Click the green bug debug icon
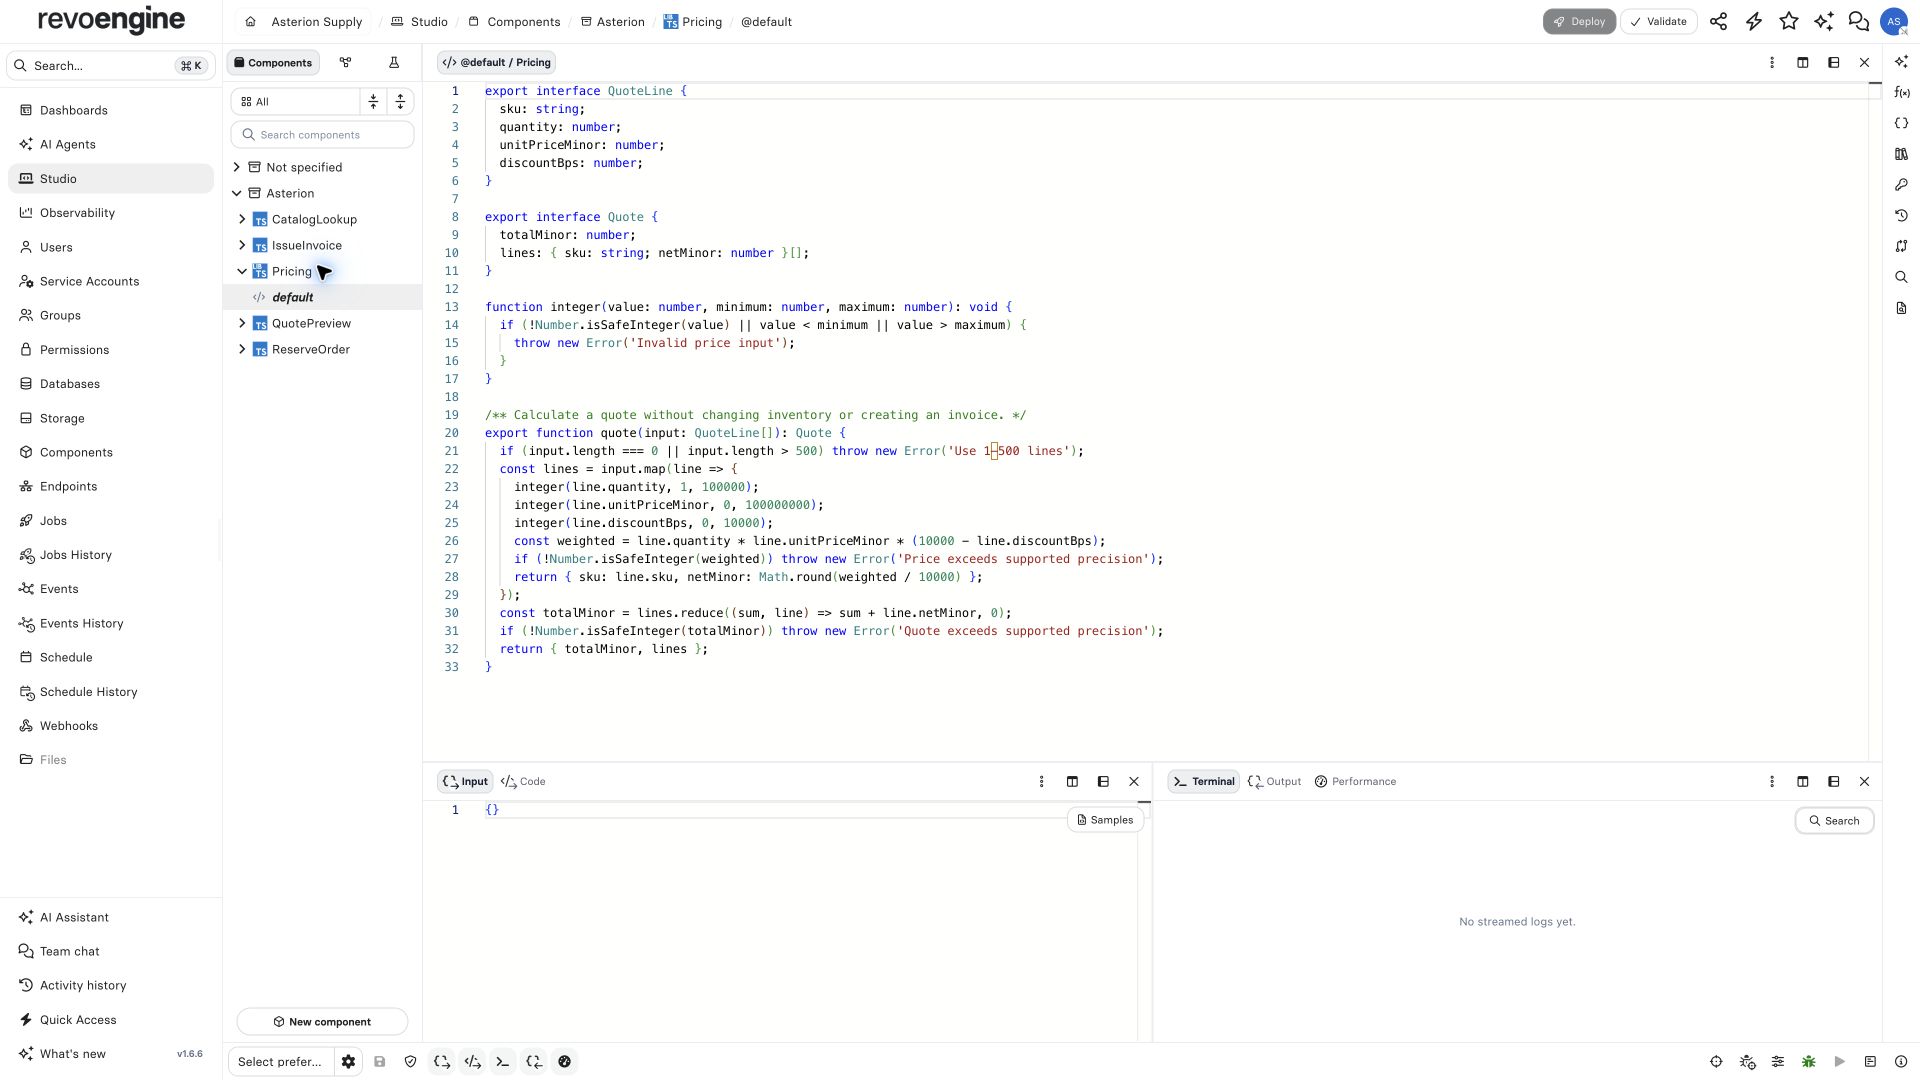 (1808, 1062)
